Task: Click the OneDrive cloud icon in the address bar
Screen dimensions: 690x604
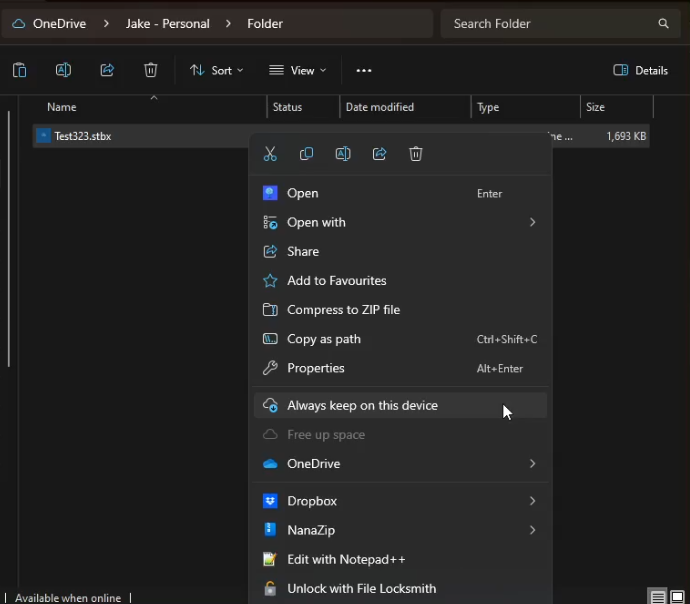Action: [x=18, y=24]
